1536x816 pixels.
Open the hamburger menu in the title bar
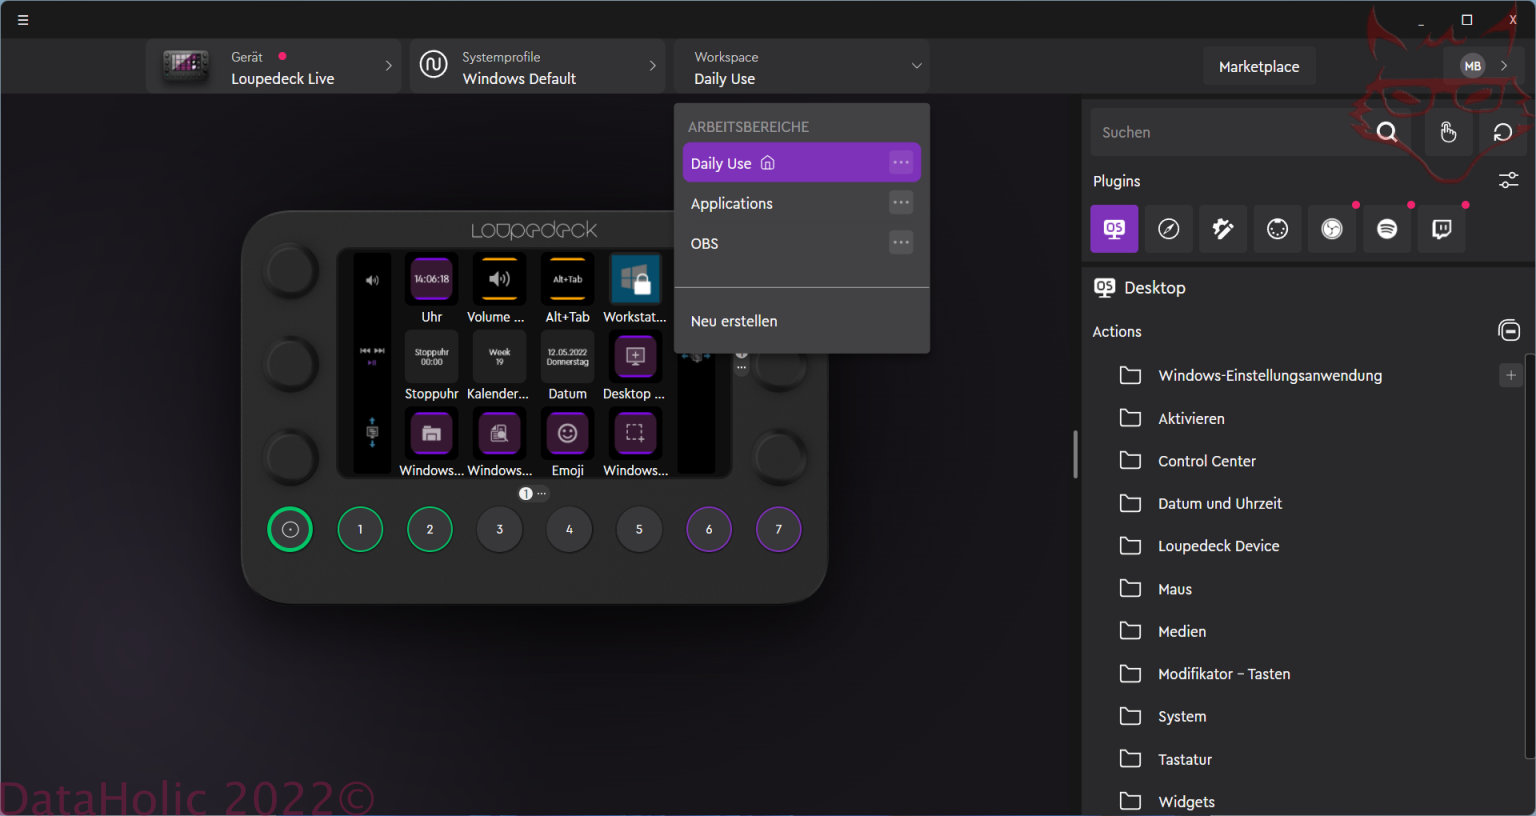[23, 20]
